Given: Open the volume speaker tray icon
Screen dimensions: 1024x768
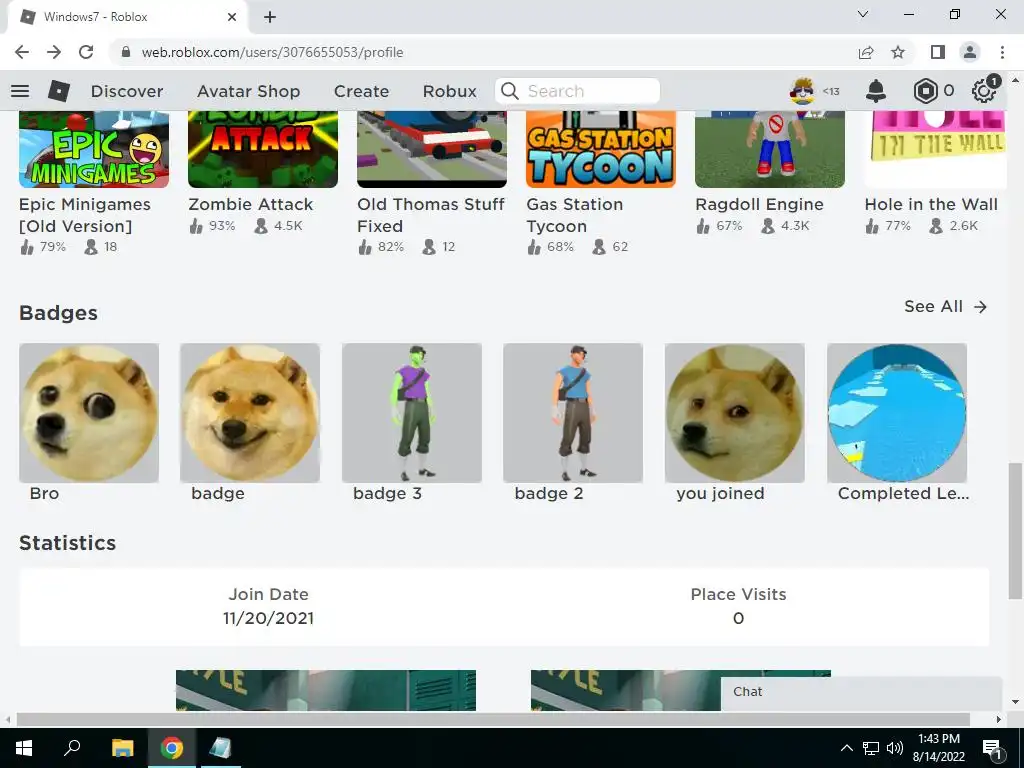Looking at the screenshot, I should (895, 748).
